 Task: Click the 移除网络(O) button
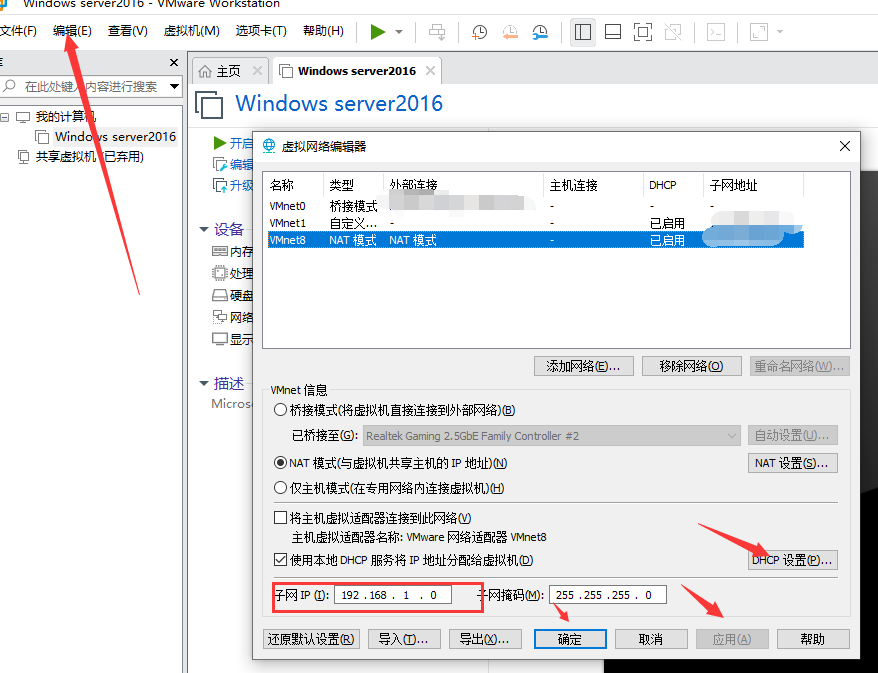click(692, 366)
